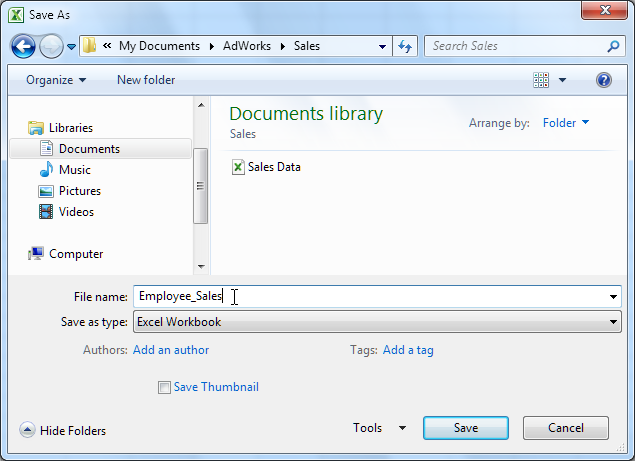Click navigation pane scroll down arrow
635x461 pixels.
(x=201, y=266)
